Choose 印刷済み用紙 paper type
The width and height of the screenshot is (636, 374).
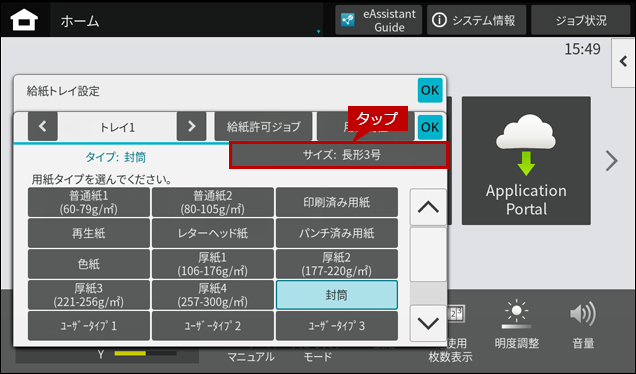click(337, 202)
